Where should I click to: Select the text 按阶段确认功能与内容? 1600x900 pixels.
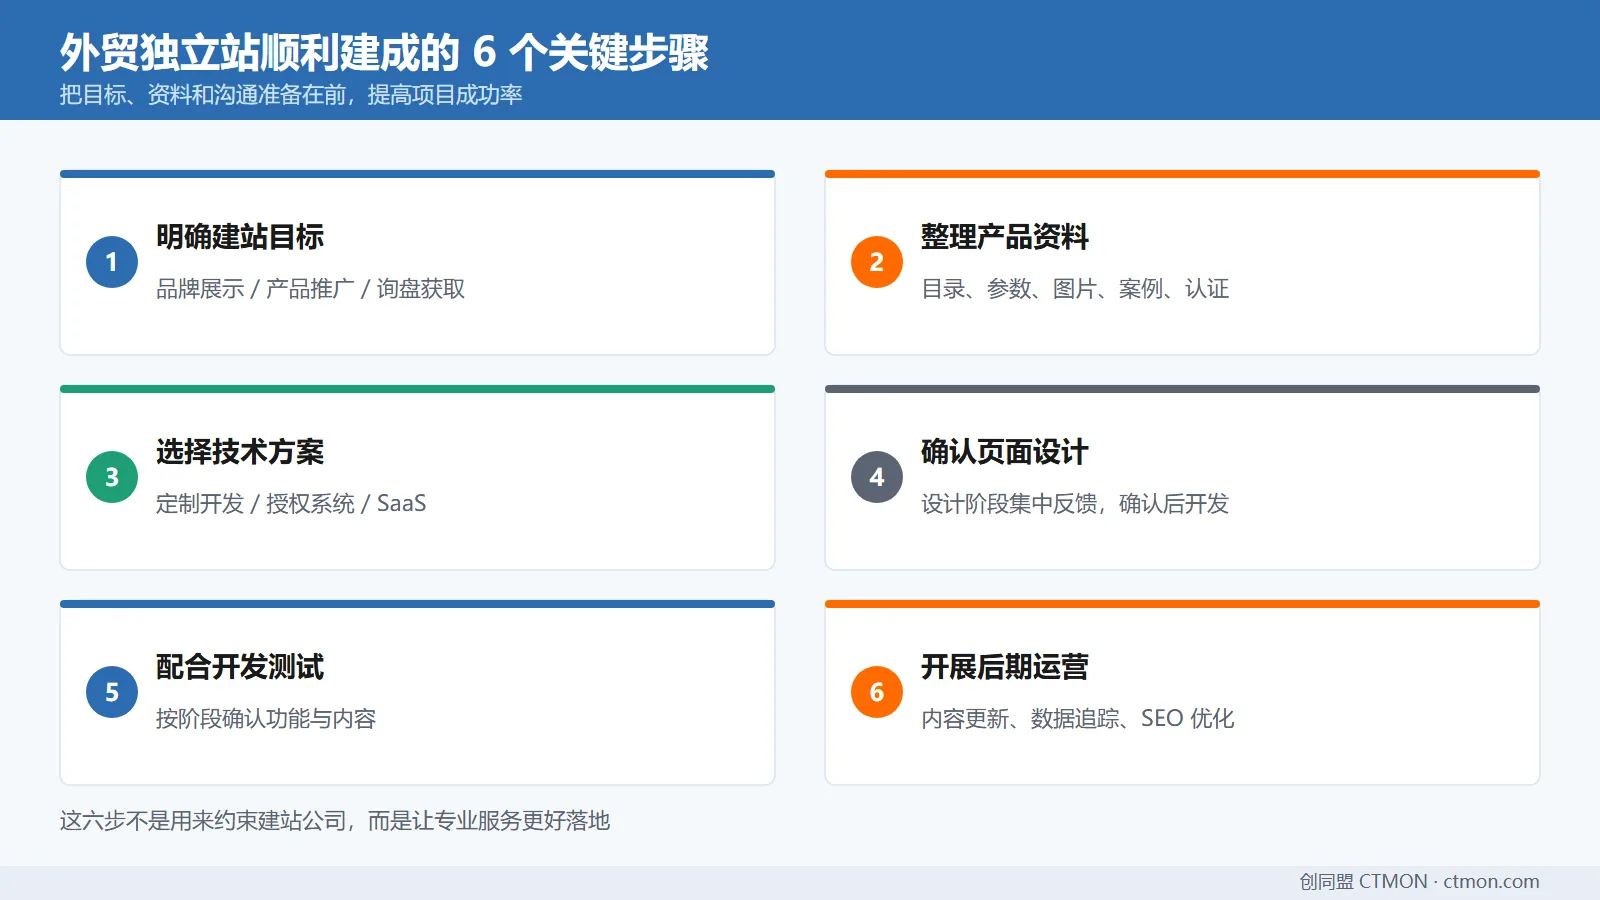click(x=266, y=719)
